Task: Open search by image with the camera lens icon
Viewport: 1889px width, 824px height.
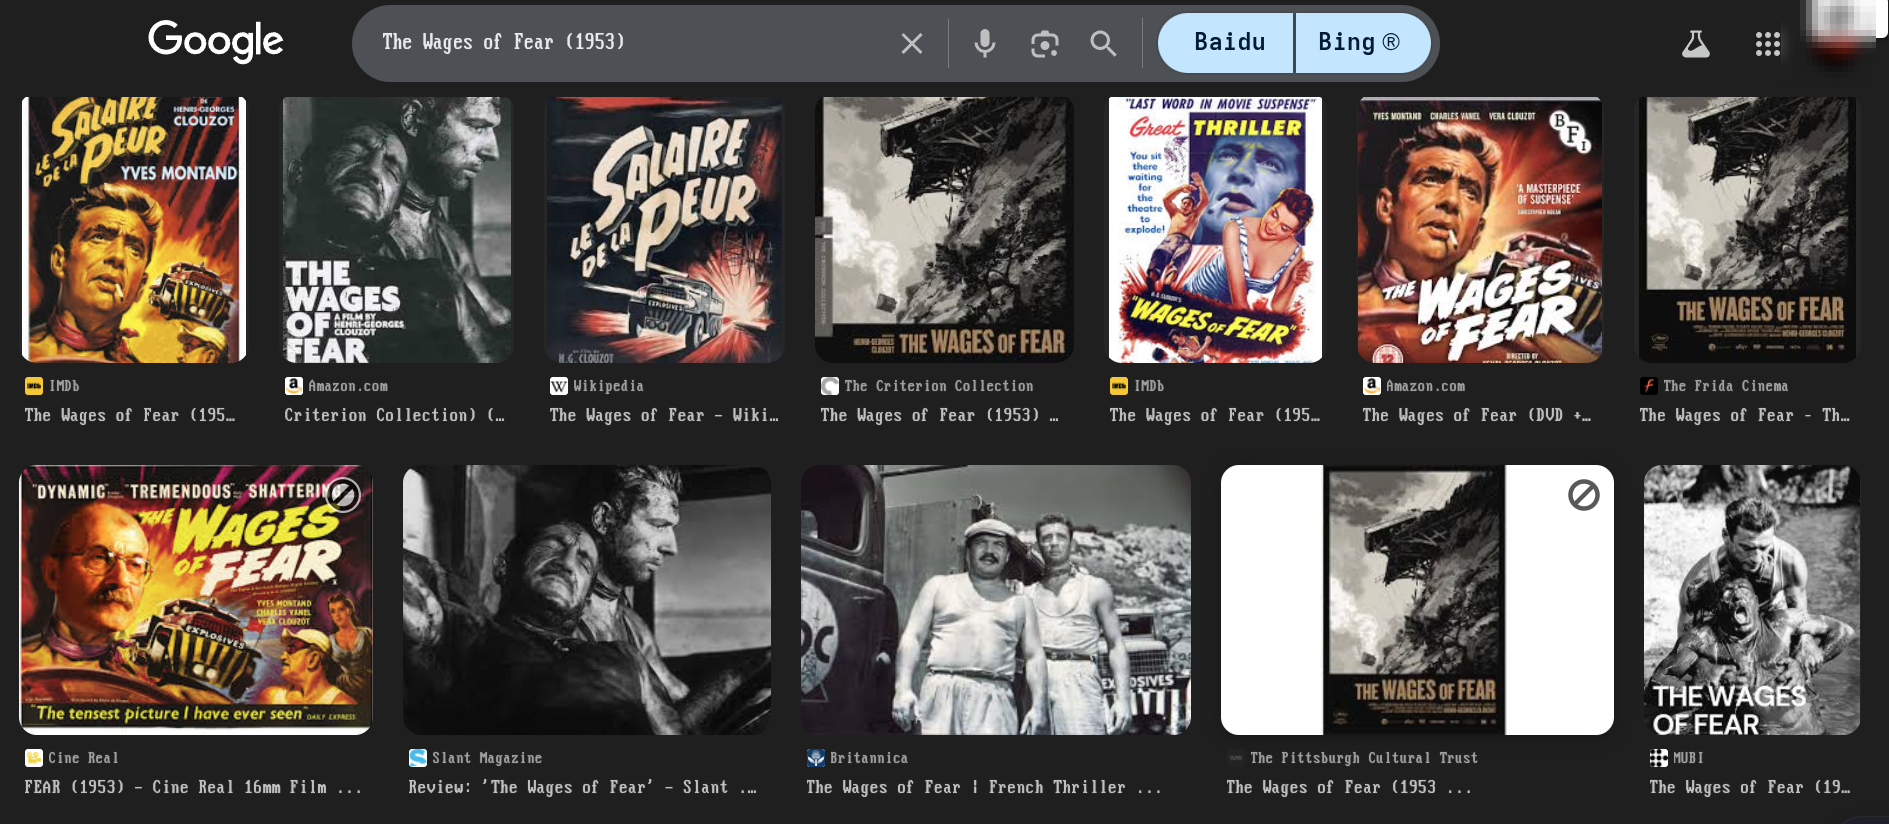Action: coord(1045,43)
